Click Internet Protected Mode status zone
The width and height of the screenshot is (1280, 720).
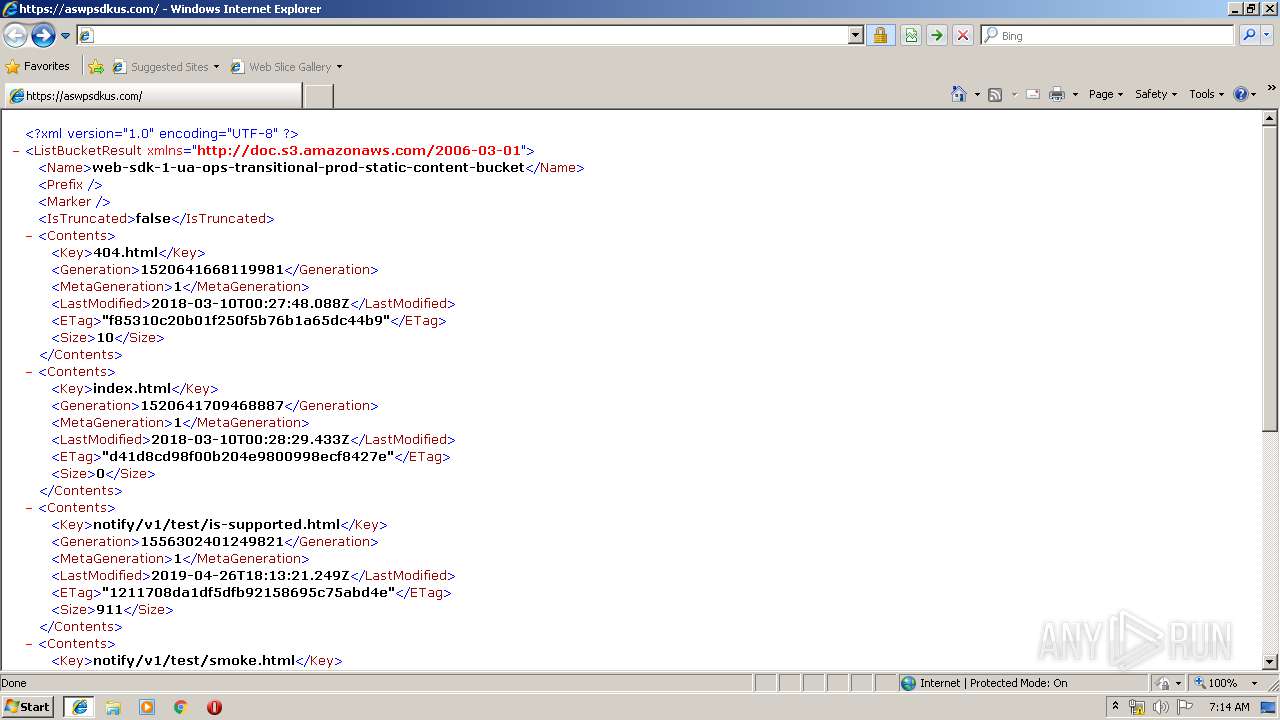click(x=1023, y=683)
